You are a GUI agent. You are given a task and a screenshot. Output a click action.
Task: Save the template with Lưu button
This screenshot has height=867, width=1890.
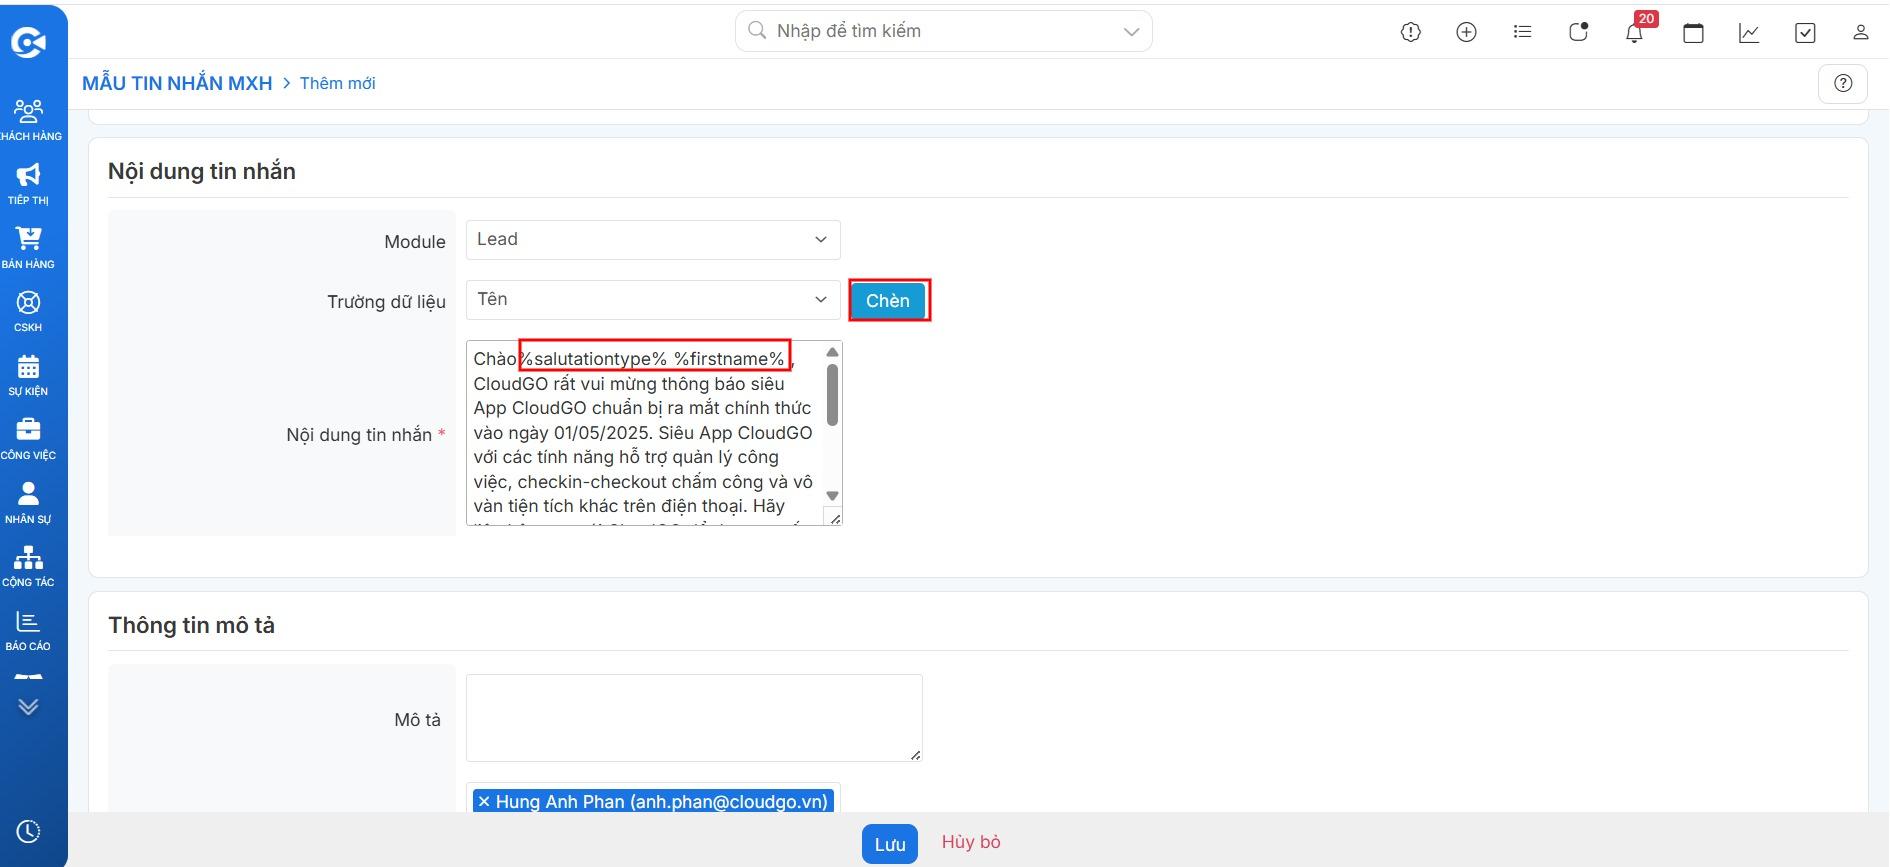[x=890, y=844]
